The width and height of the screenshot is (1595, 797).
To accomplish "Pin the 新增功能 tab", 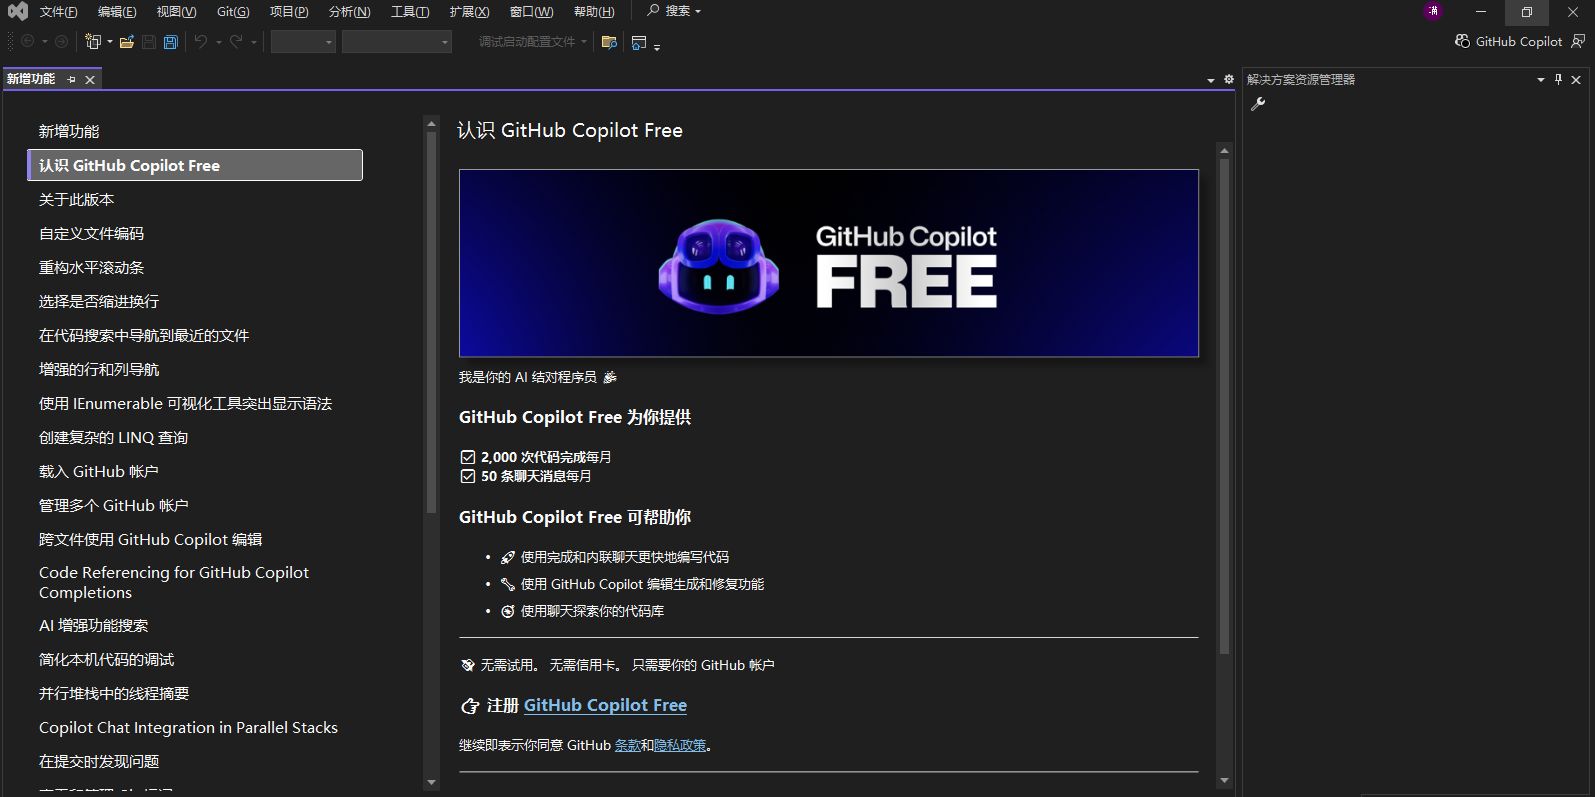I will [x=71, y=79].
